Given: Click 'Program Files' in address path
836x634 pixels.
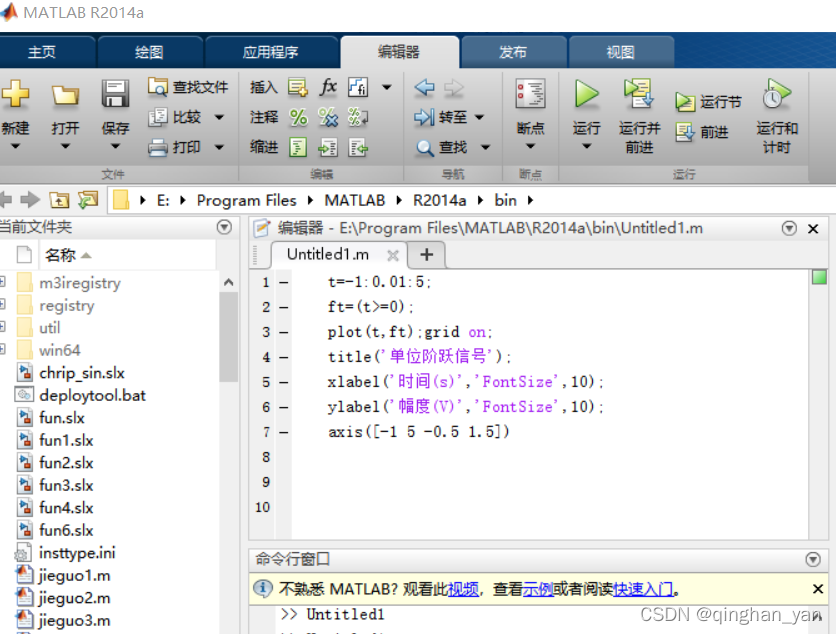Looking at the screenshot, I should [x=246, y=200].
